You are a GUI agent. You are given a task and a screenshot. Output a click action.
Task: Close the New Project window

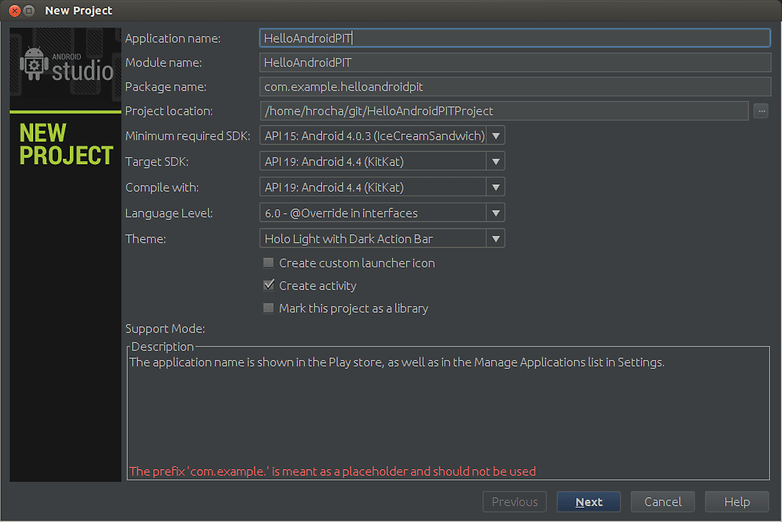point(14,10)
